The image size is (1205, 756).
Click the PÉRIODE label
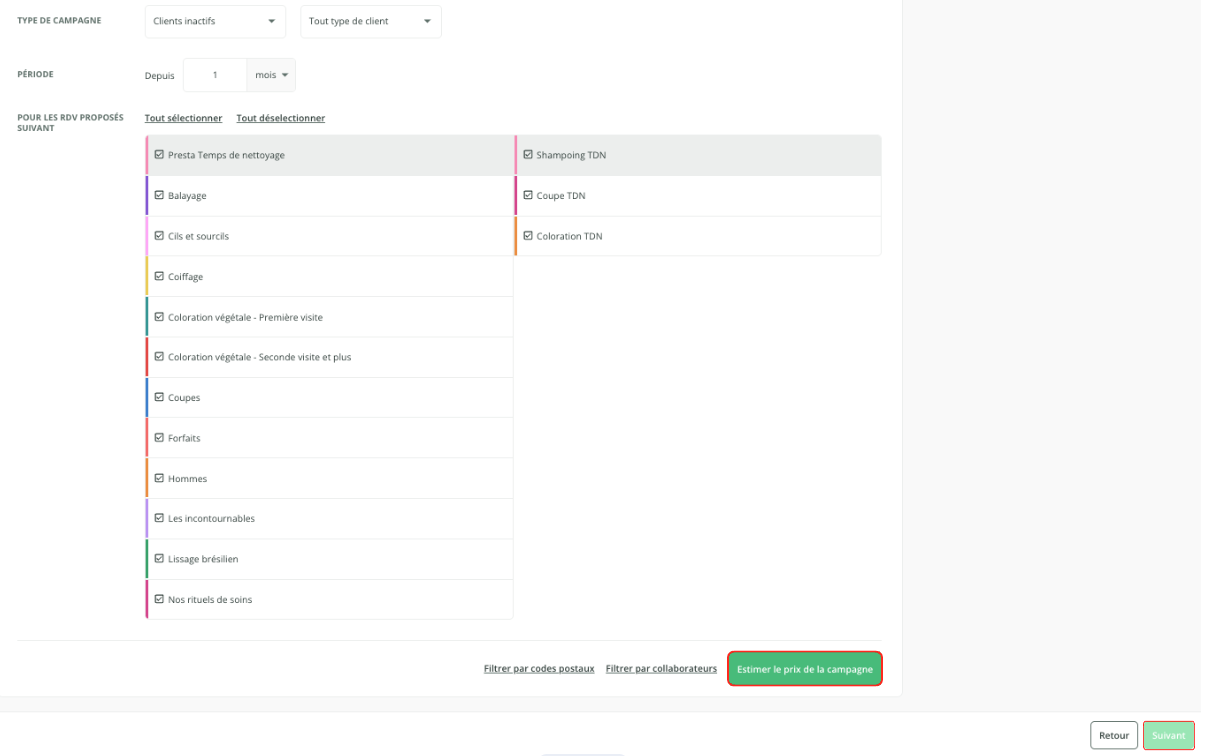tap(35, 74)
